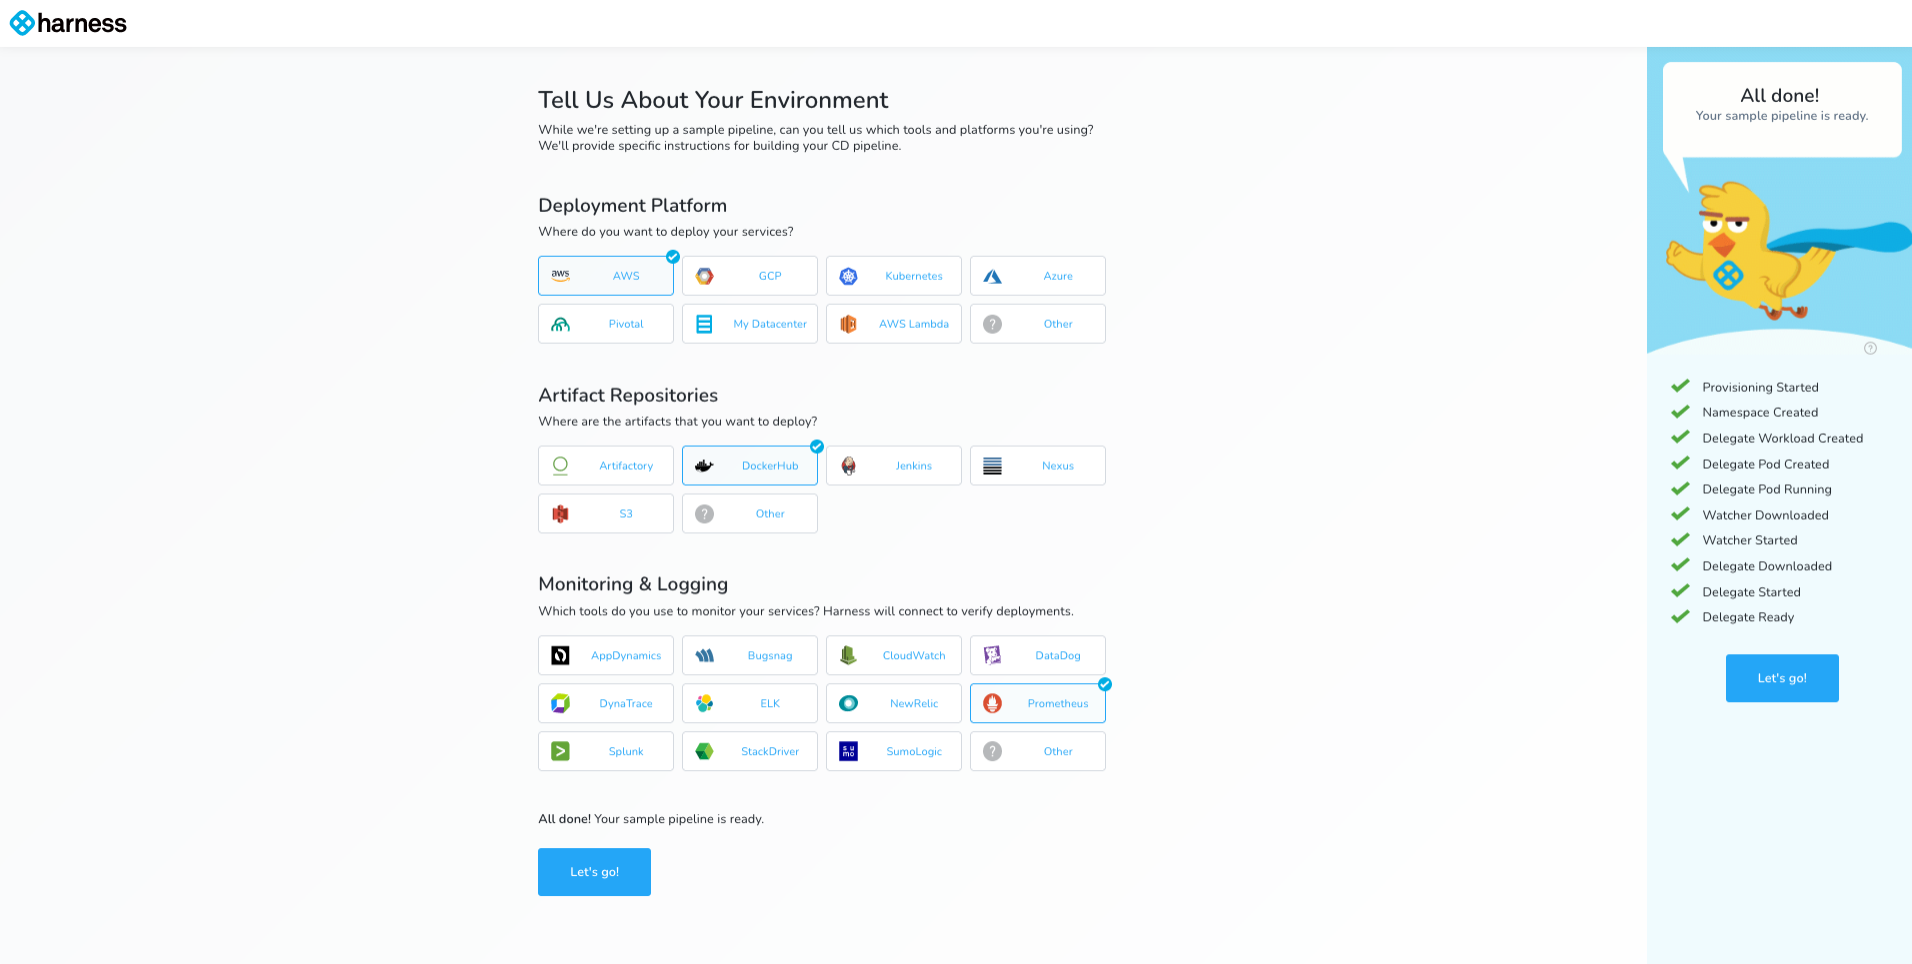
Task: Click 'Namespace Created' status entry
Action: coord(1760,412)
